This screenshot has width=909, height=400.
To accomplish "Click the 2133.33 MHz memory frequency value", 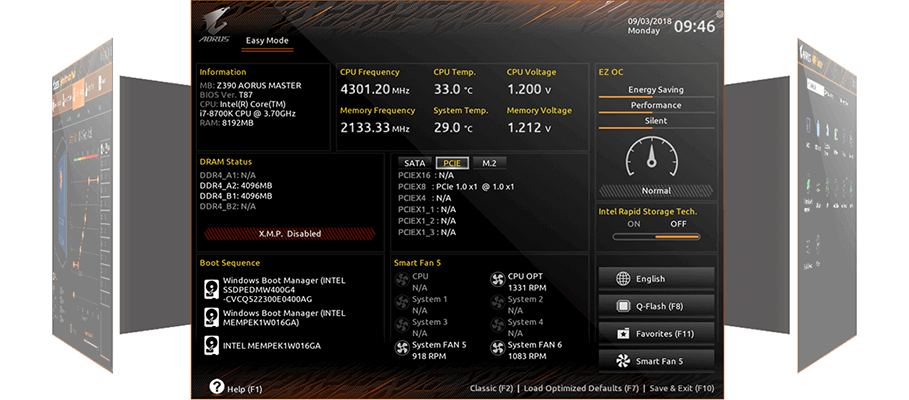I will pyautogui.click(x=377, y=128).
